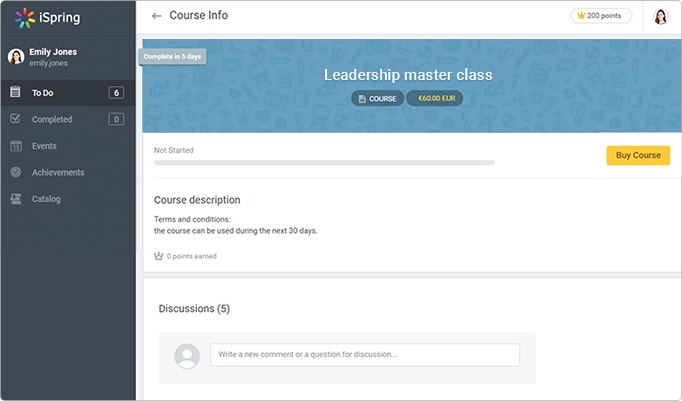Open the profile avatar in top right corner
Screen dimensions: 682x401
661,17
